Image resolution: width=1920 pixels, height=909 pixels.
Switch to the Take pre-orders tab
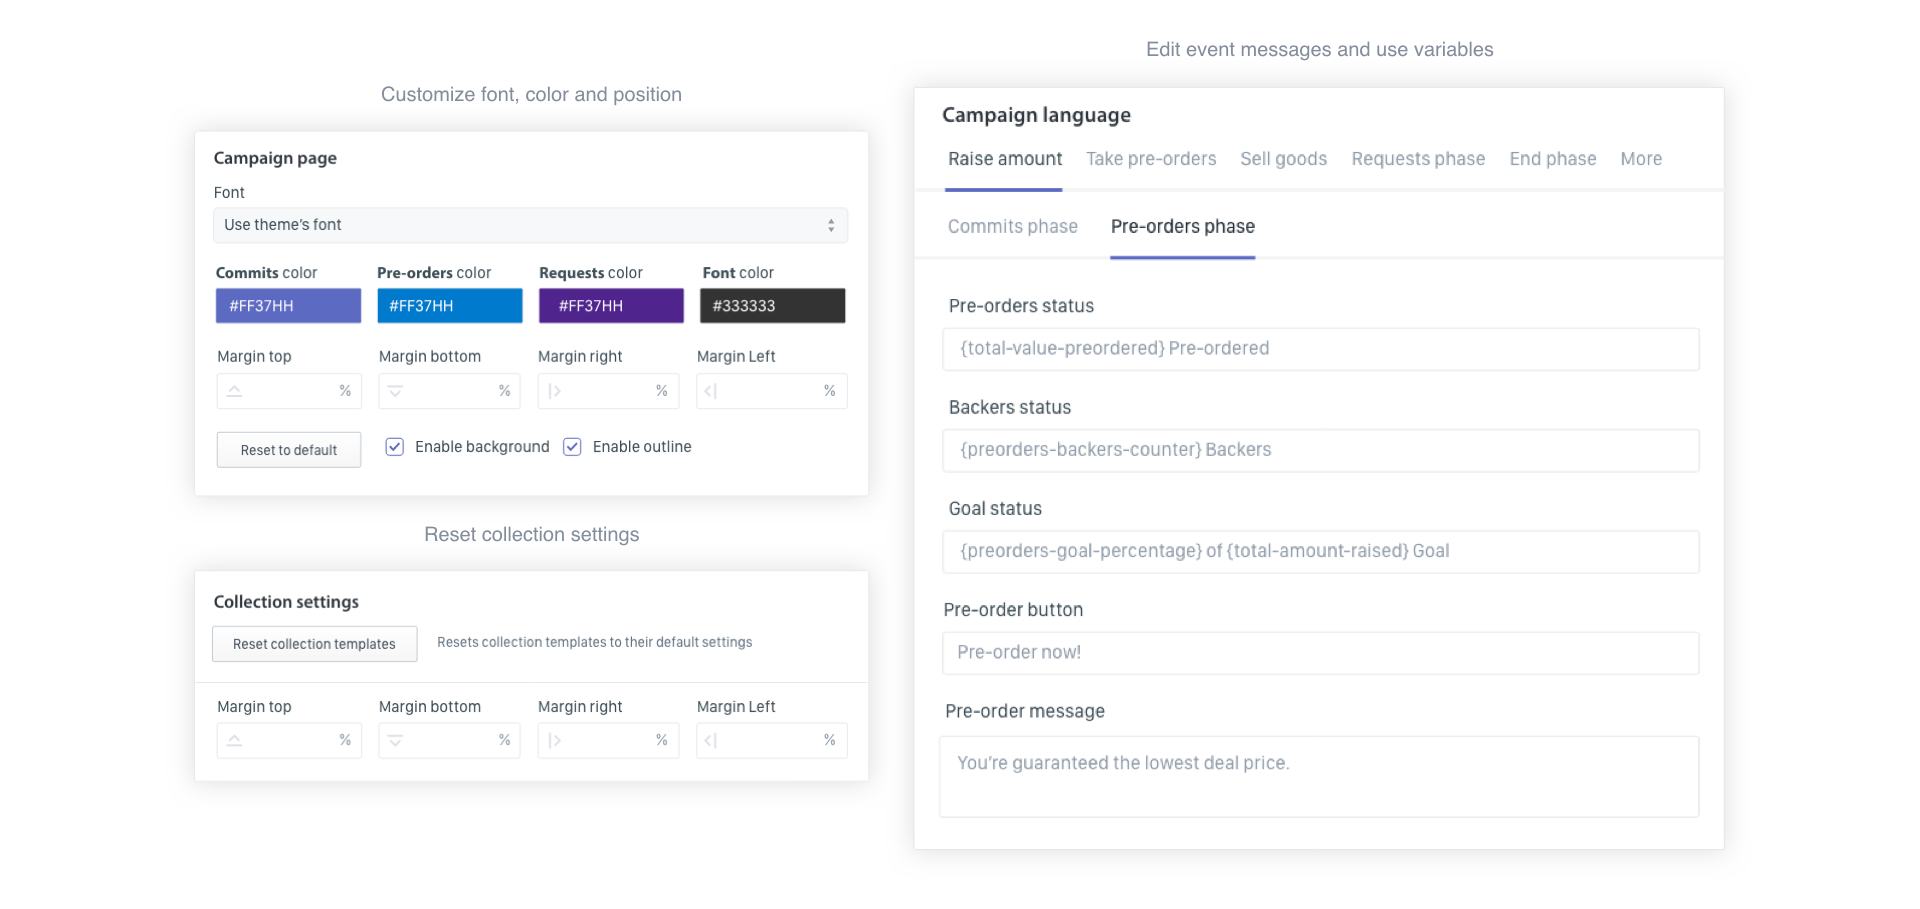tap(1151, 159)
